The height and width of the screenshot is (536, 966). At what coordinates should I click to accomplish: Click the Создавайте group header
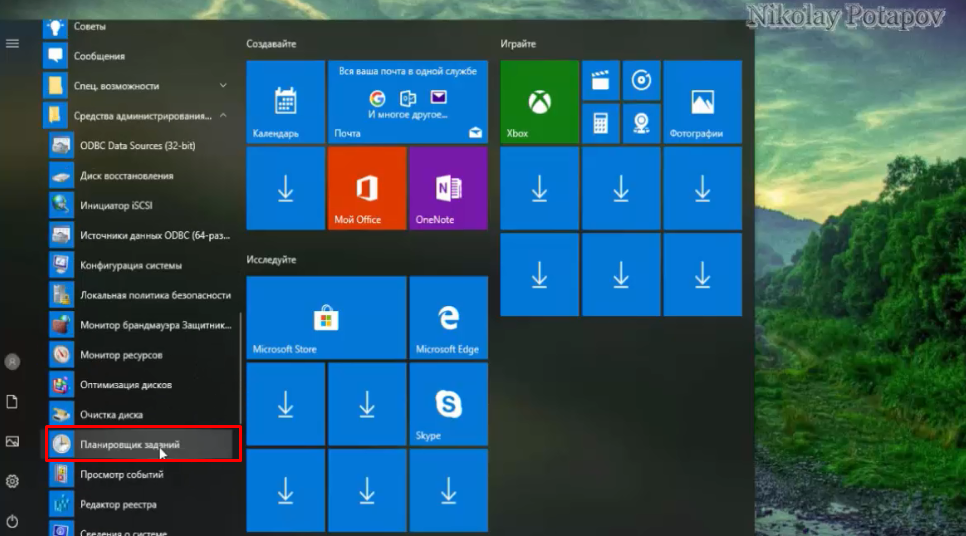pos(271,44)
